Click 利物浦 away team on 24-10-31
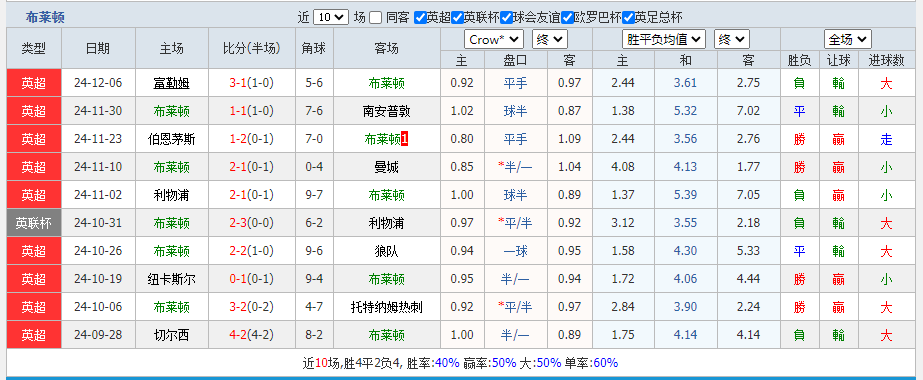 pyautogui.click(x=387, y=223)
